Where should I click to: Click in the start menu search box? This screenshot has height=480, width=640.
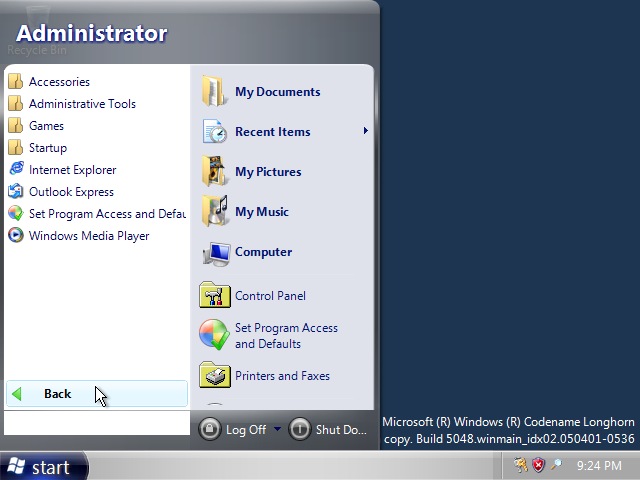[x=97, y=423]
